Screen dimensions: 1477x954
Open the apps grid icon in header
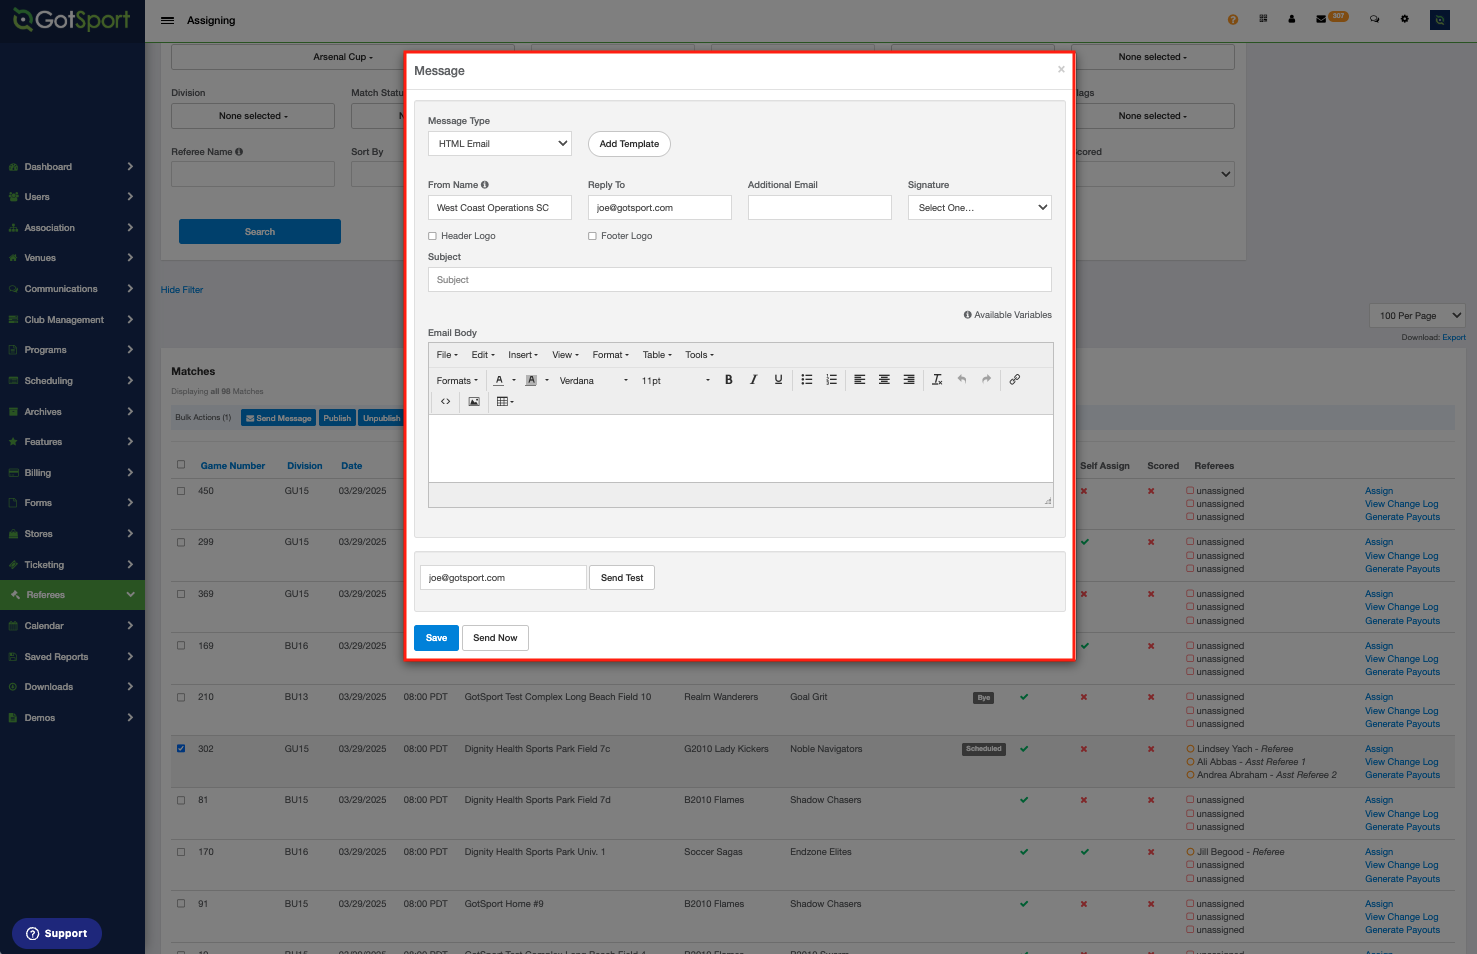pyautogui.click(x=1263, y=19)
